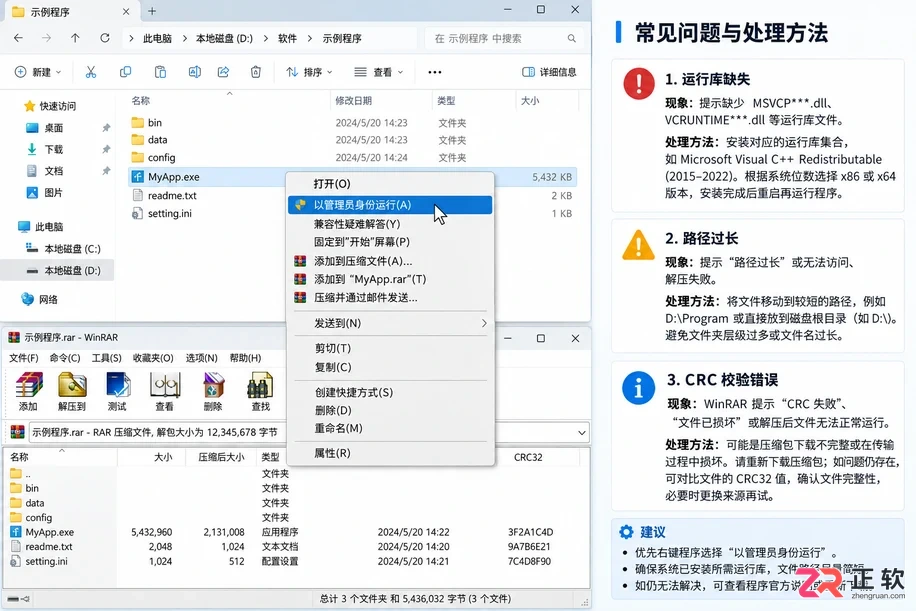The height and width of the screenshot is (611, 916).
Task: Open the 新建 (New) dropdown
Action: [37, 72]
